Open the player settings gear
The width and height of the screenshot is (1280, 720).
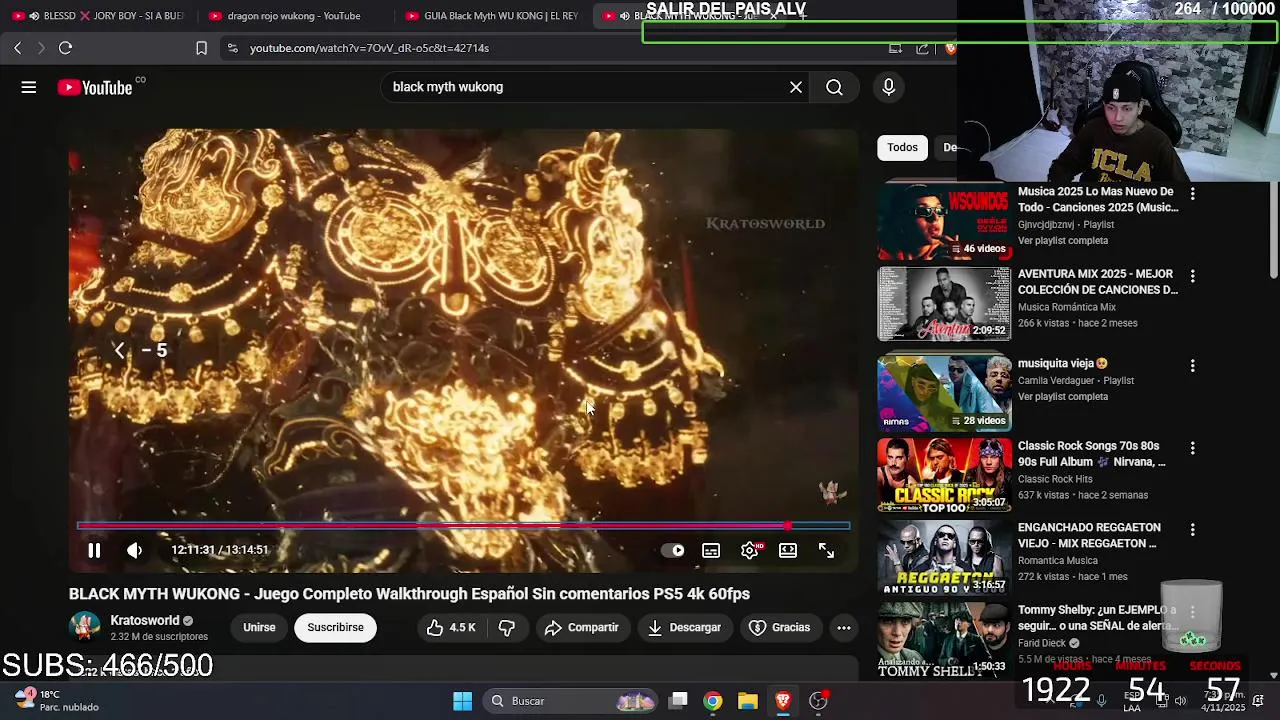750,550
